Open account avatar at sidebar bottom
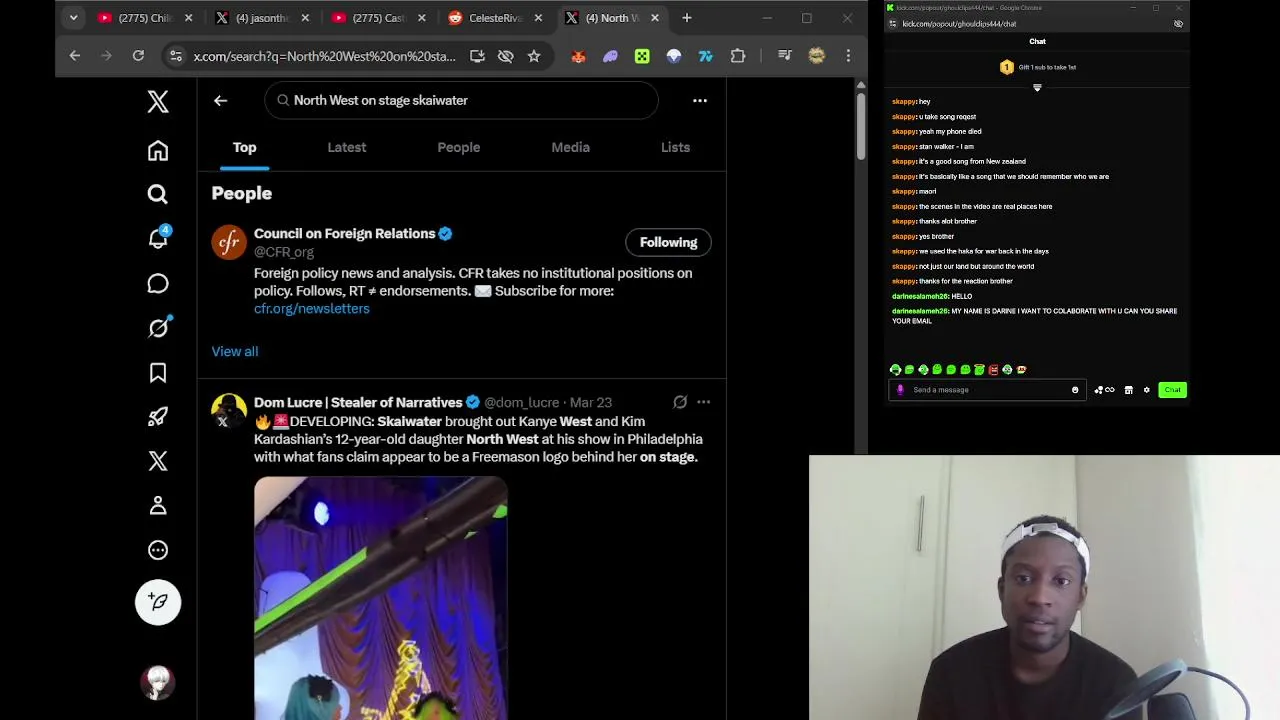 pyautogui.click(x=158, y=682)
